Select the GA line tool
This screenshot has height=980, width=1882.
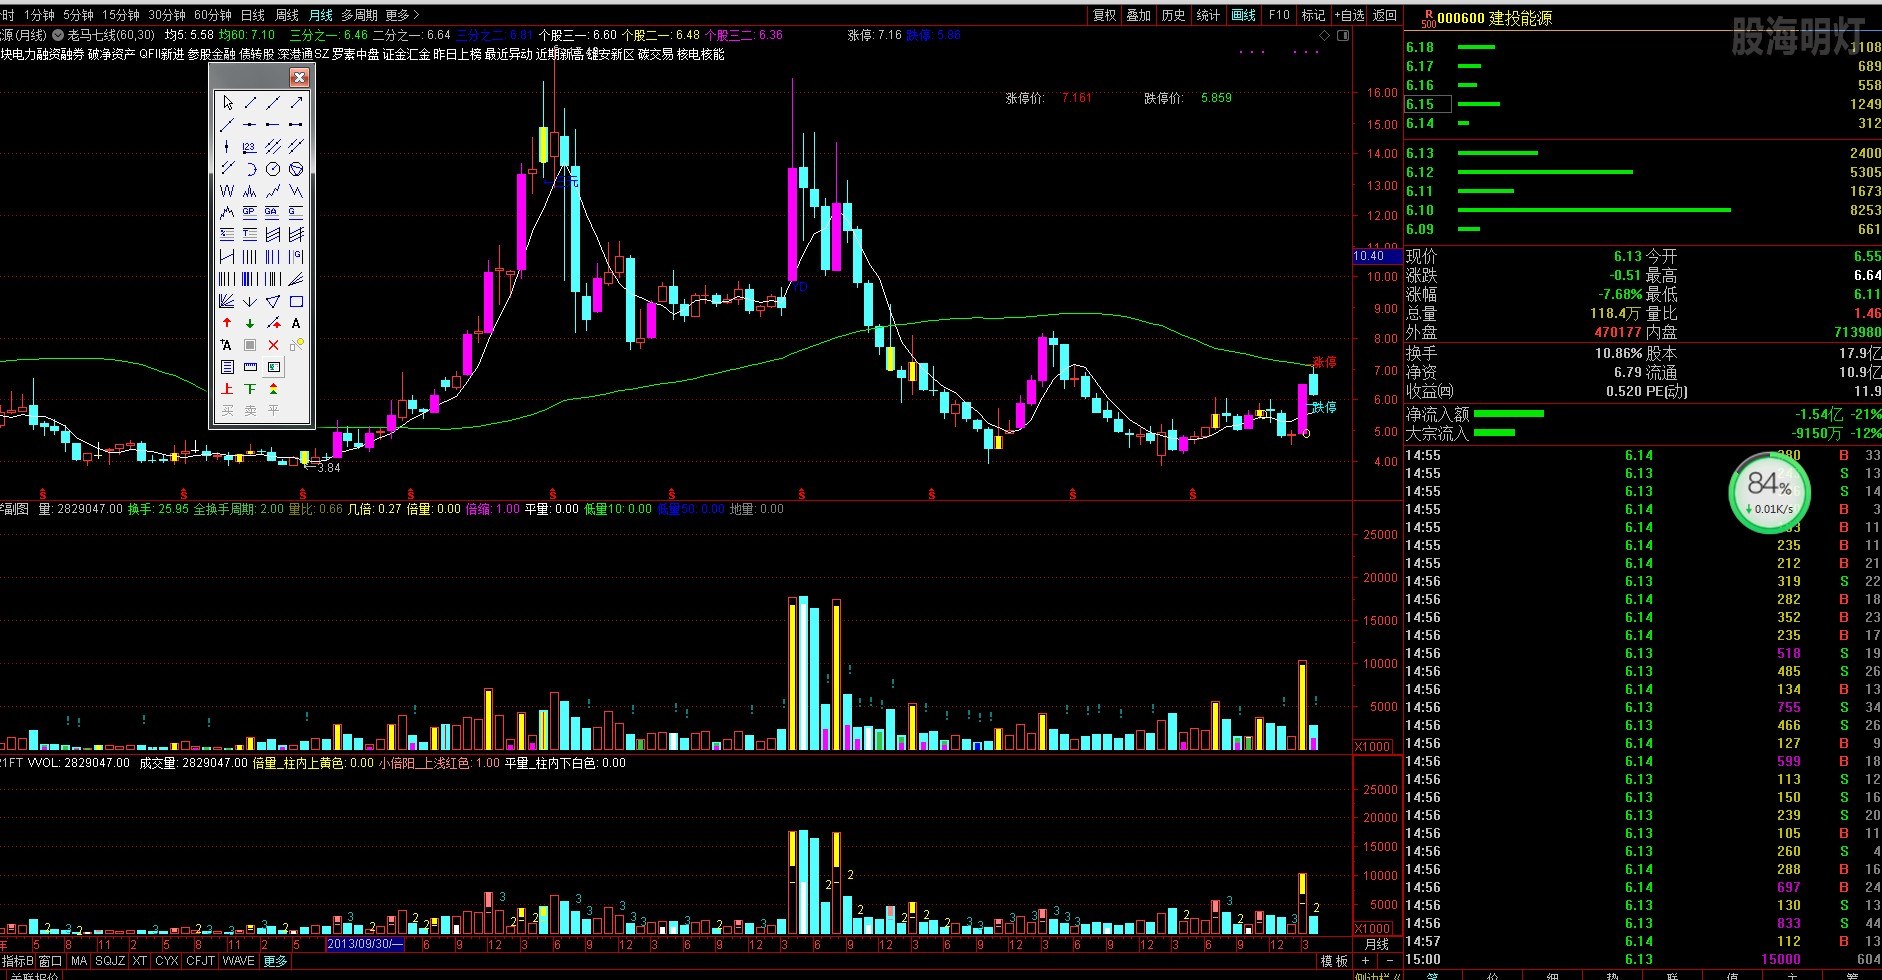(272, 212)
